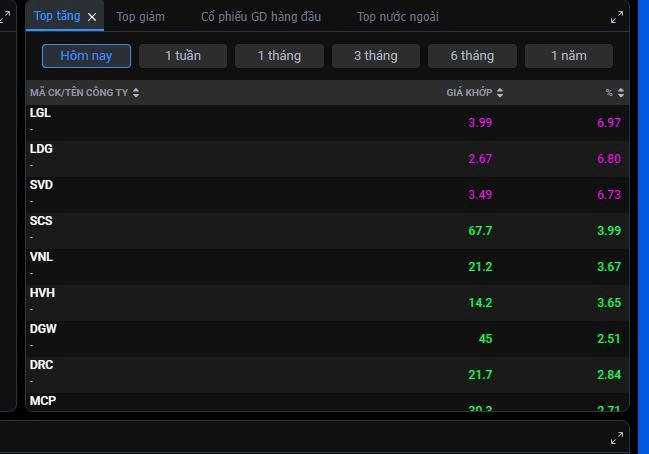Click DRC price 21.7
The image size is (649, 454).
point(480,375)
